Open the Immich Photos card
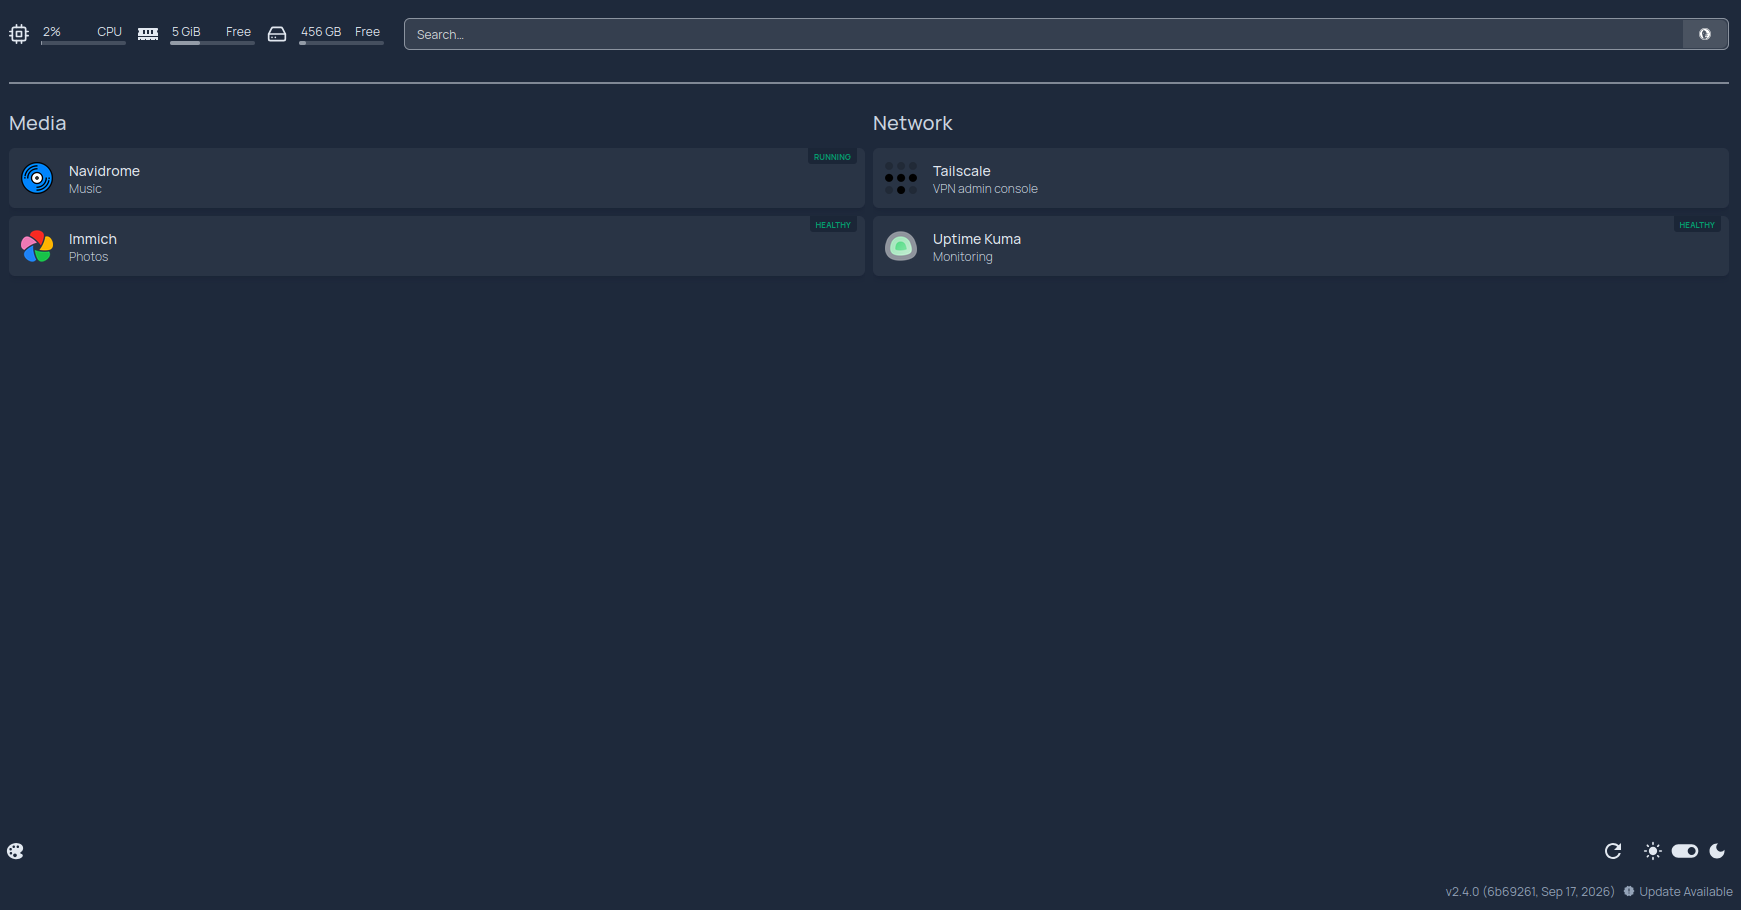Screen dimensions: 1741x910 pos(437,246)
